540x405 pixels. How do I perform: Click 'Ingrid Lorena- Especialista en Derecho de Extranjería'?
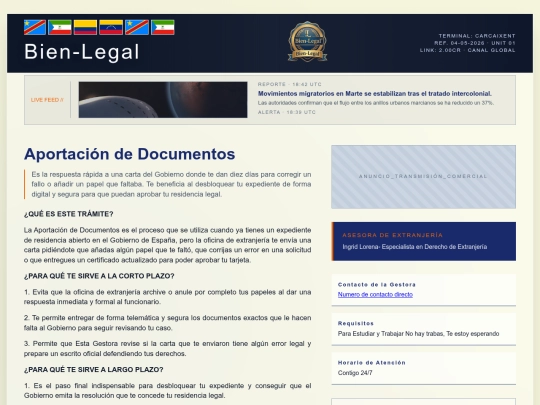[415, 247]
